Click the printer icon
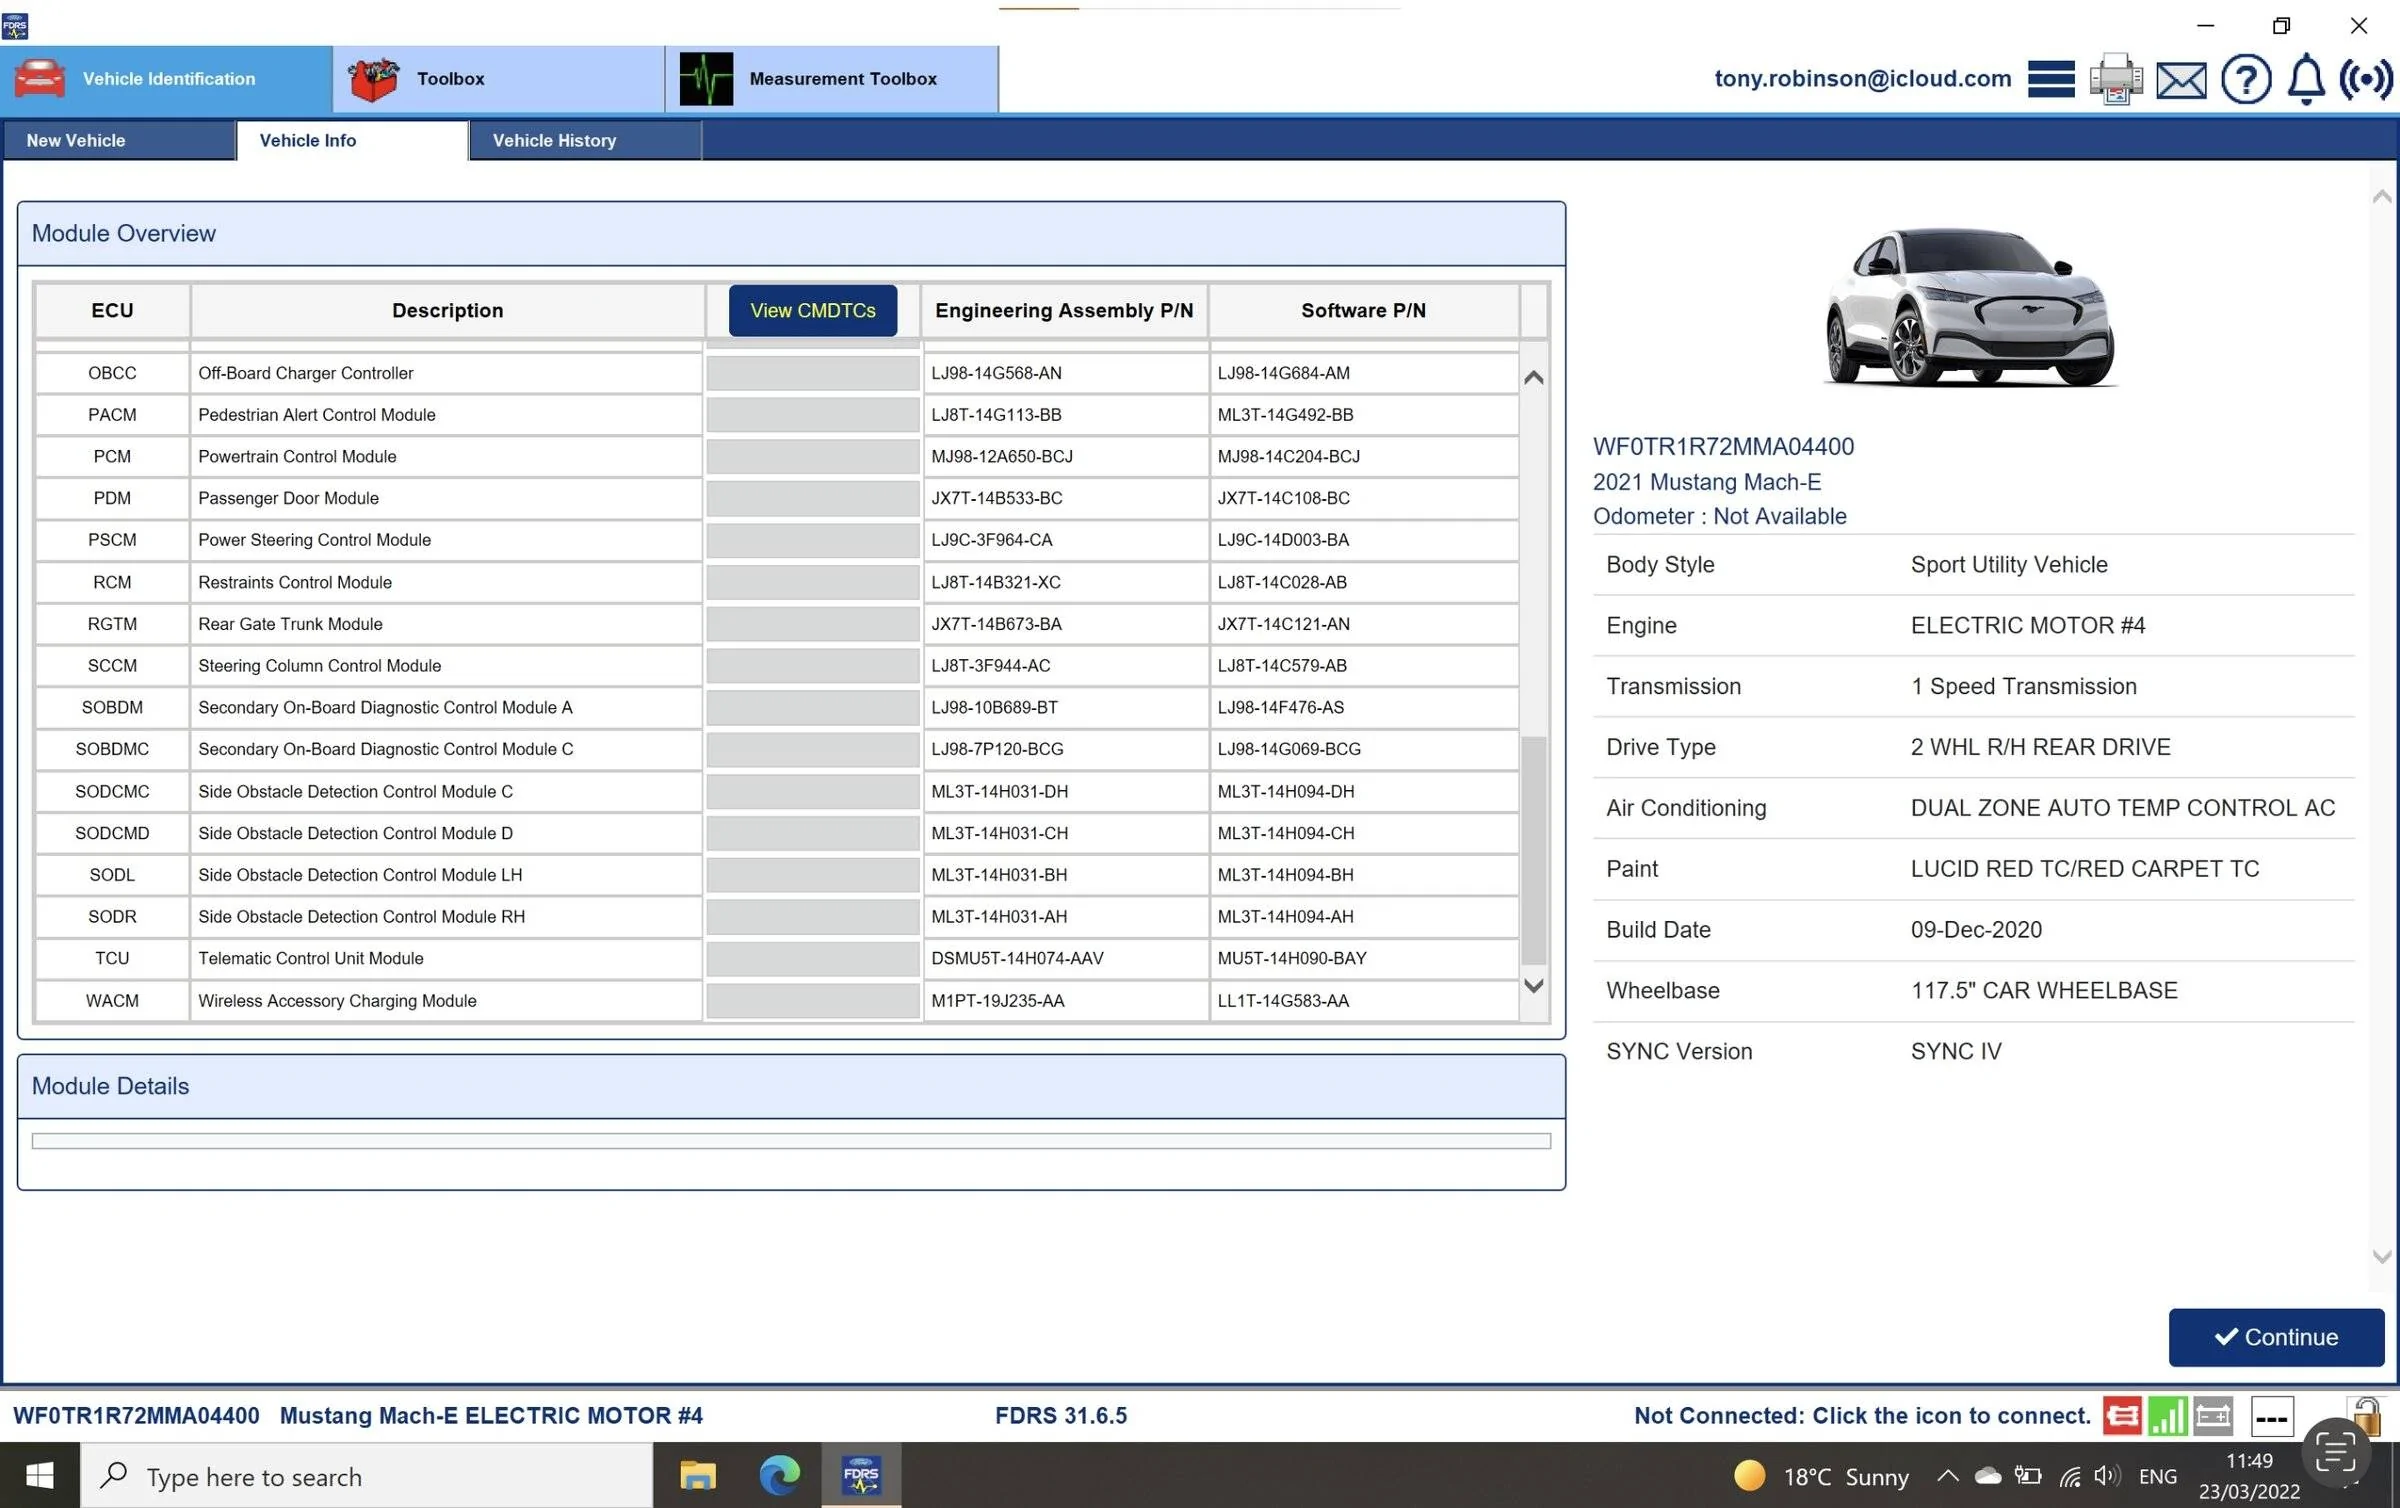This screenshot has height=1508, width=2400. click(2116, 79)
